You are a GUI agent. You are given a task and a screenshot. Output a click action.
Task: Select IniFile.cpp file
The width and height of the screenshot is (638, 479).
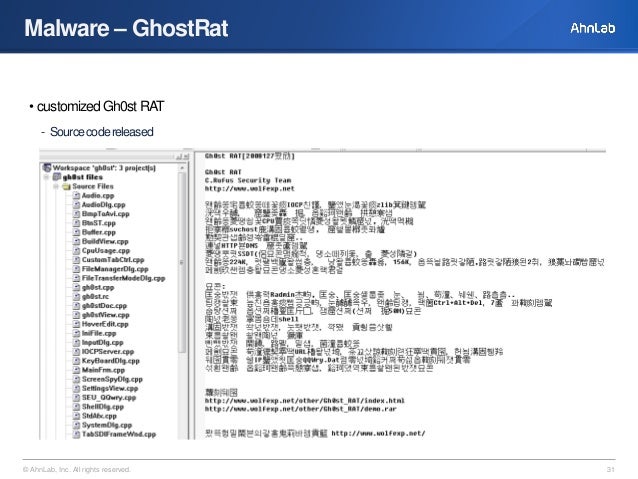tap(99, 333)
